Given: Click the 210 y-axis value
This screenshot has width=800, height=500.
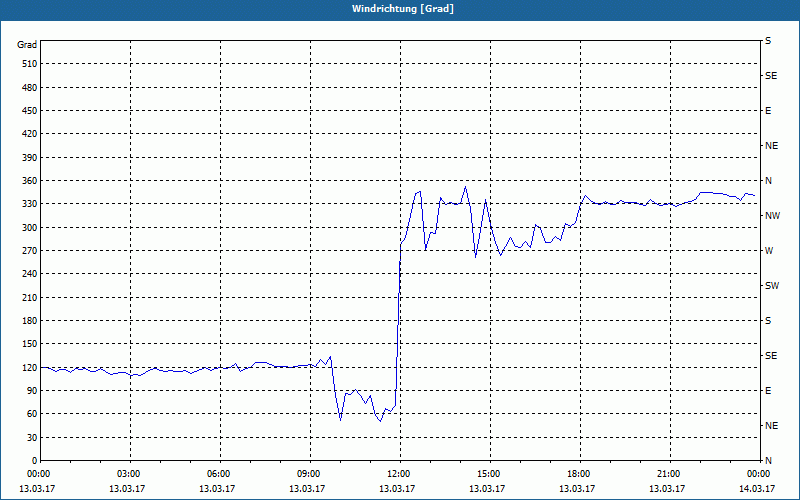Looking at the screenshot, I should pyautogui.click(x=30, y=297).
